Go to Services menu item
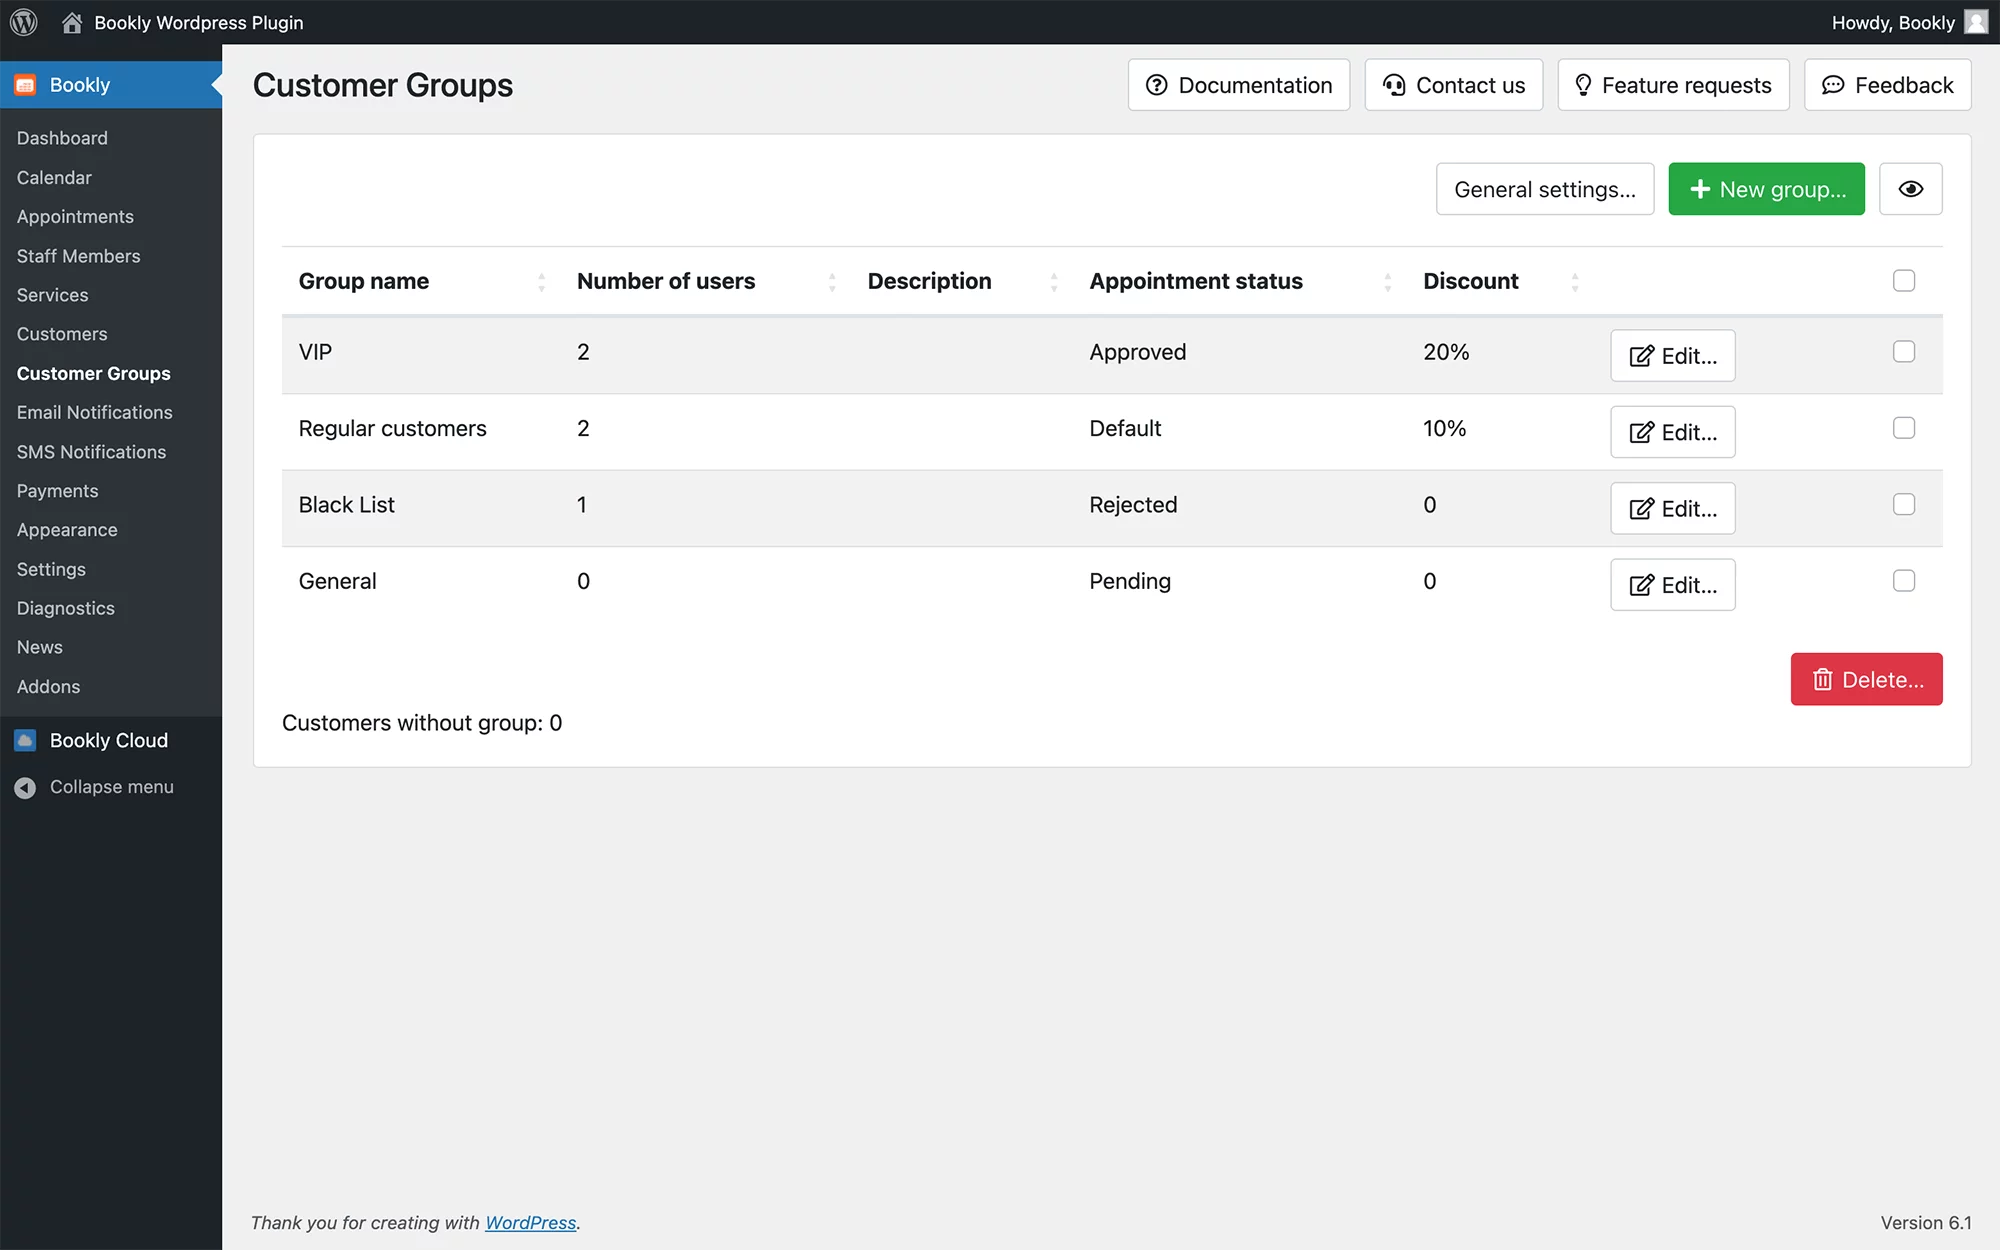Image resolution: width=2000 pixels, height=1250 pixels. click(52, 295)
